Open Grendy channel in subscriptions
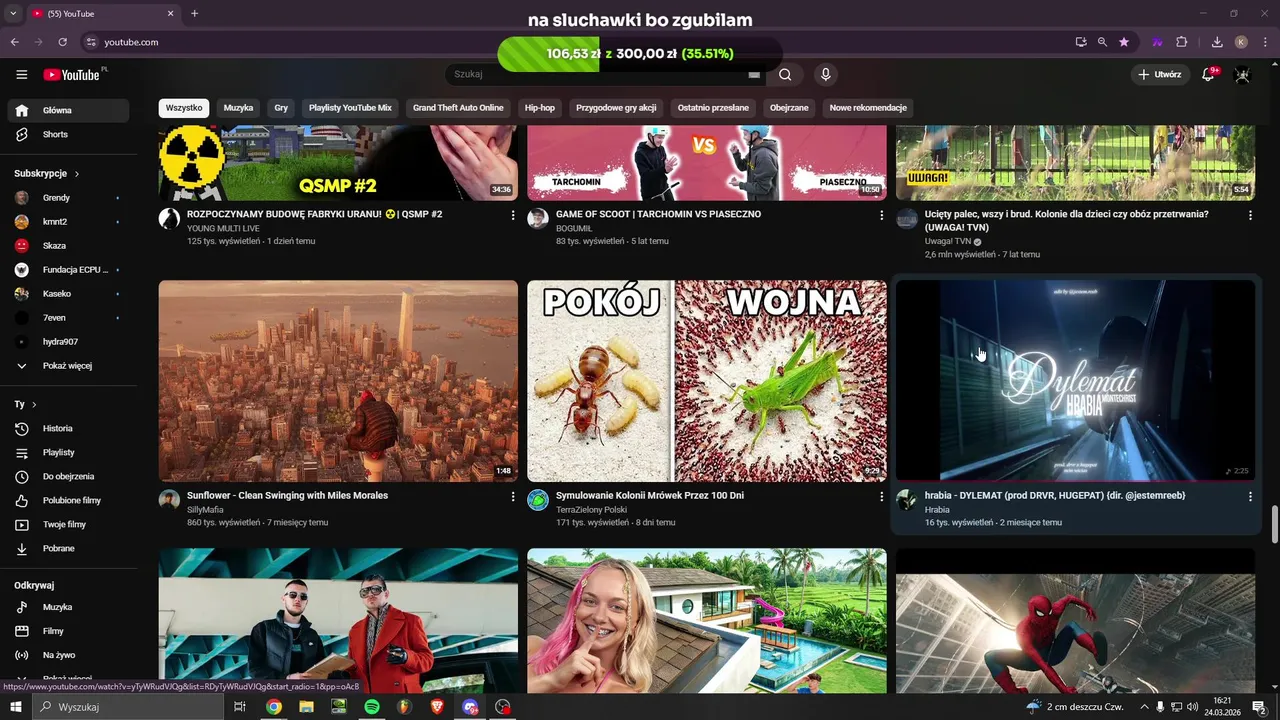This screenshot has width=1280, height=720. click(68, 198)
